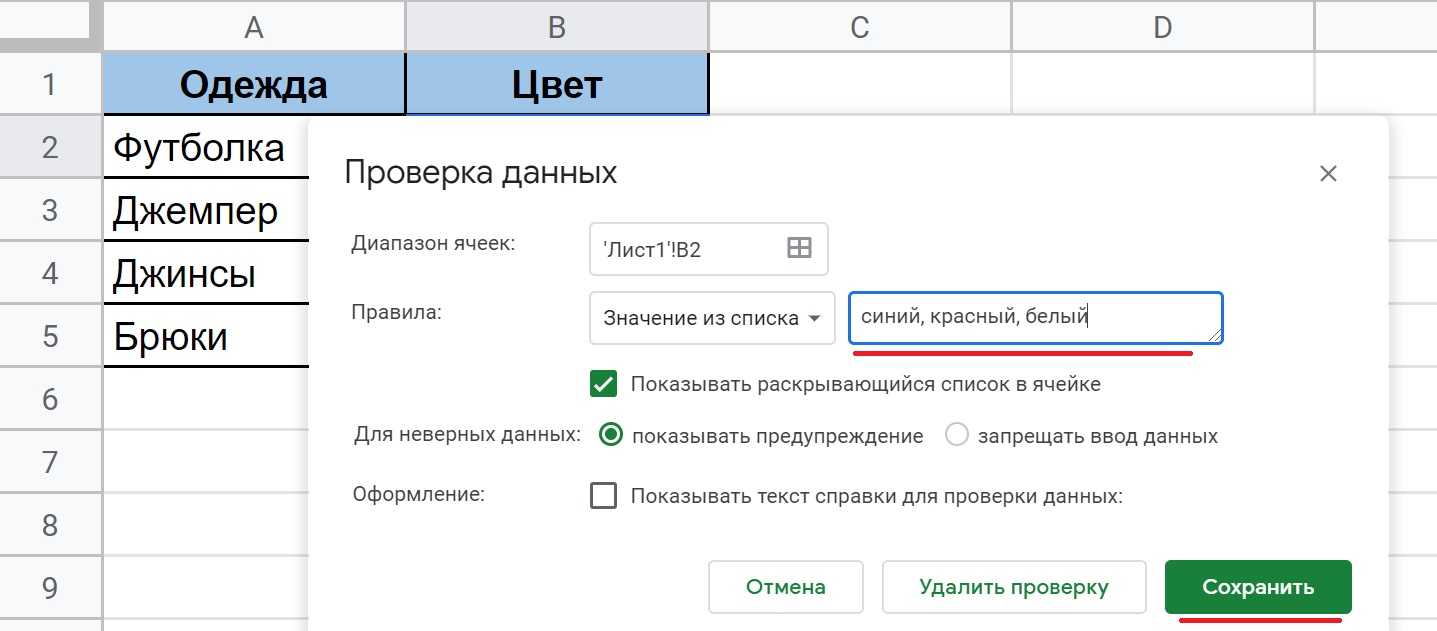Select row 2 header
Image resolution: width=1437 pixels, height=631 pixels.
50,147
